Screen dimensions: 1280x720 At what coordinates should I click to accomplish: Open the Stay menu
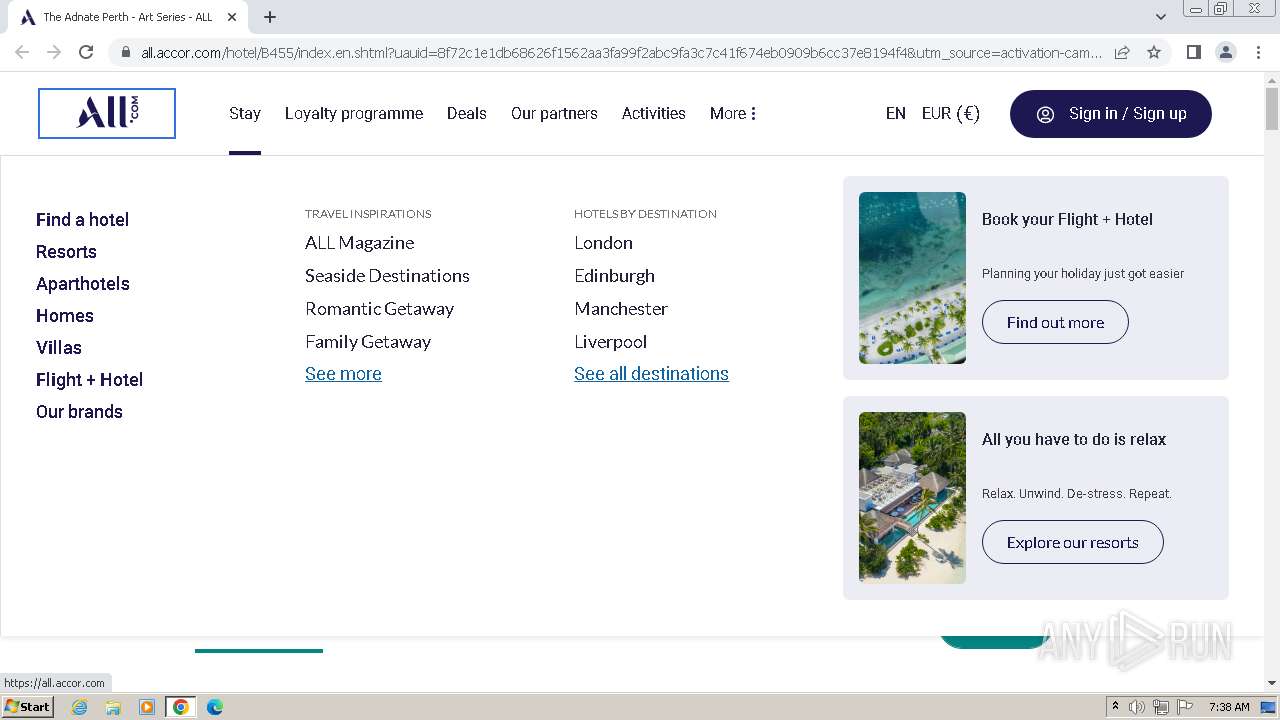tap(245, 113)
